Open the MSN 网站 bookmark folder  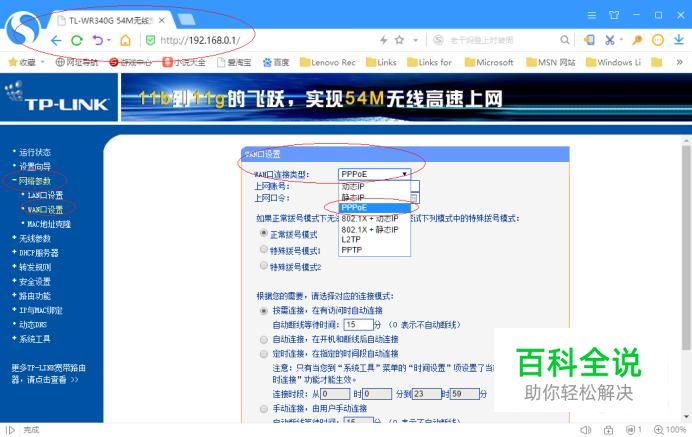tap(551, 62)
